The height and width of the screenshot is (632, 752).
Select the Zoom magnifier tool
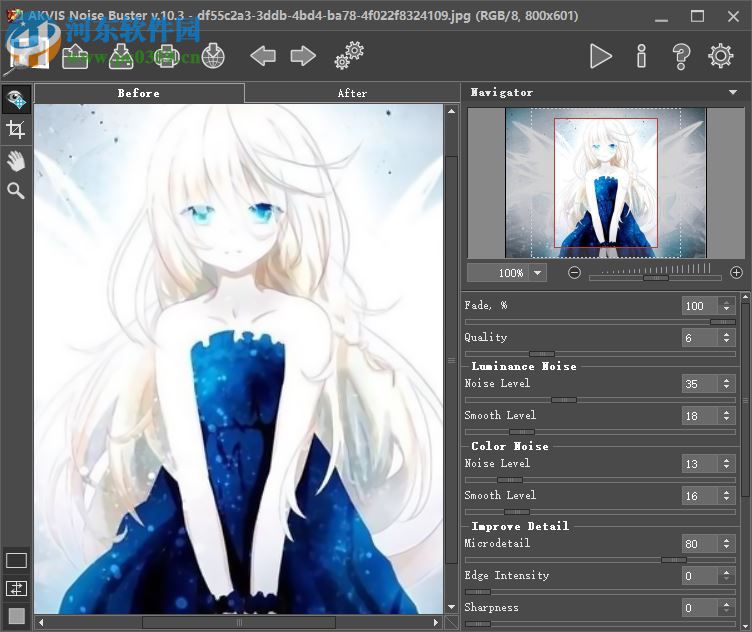pyautogui.click(x=16, y=190)
